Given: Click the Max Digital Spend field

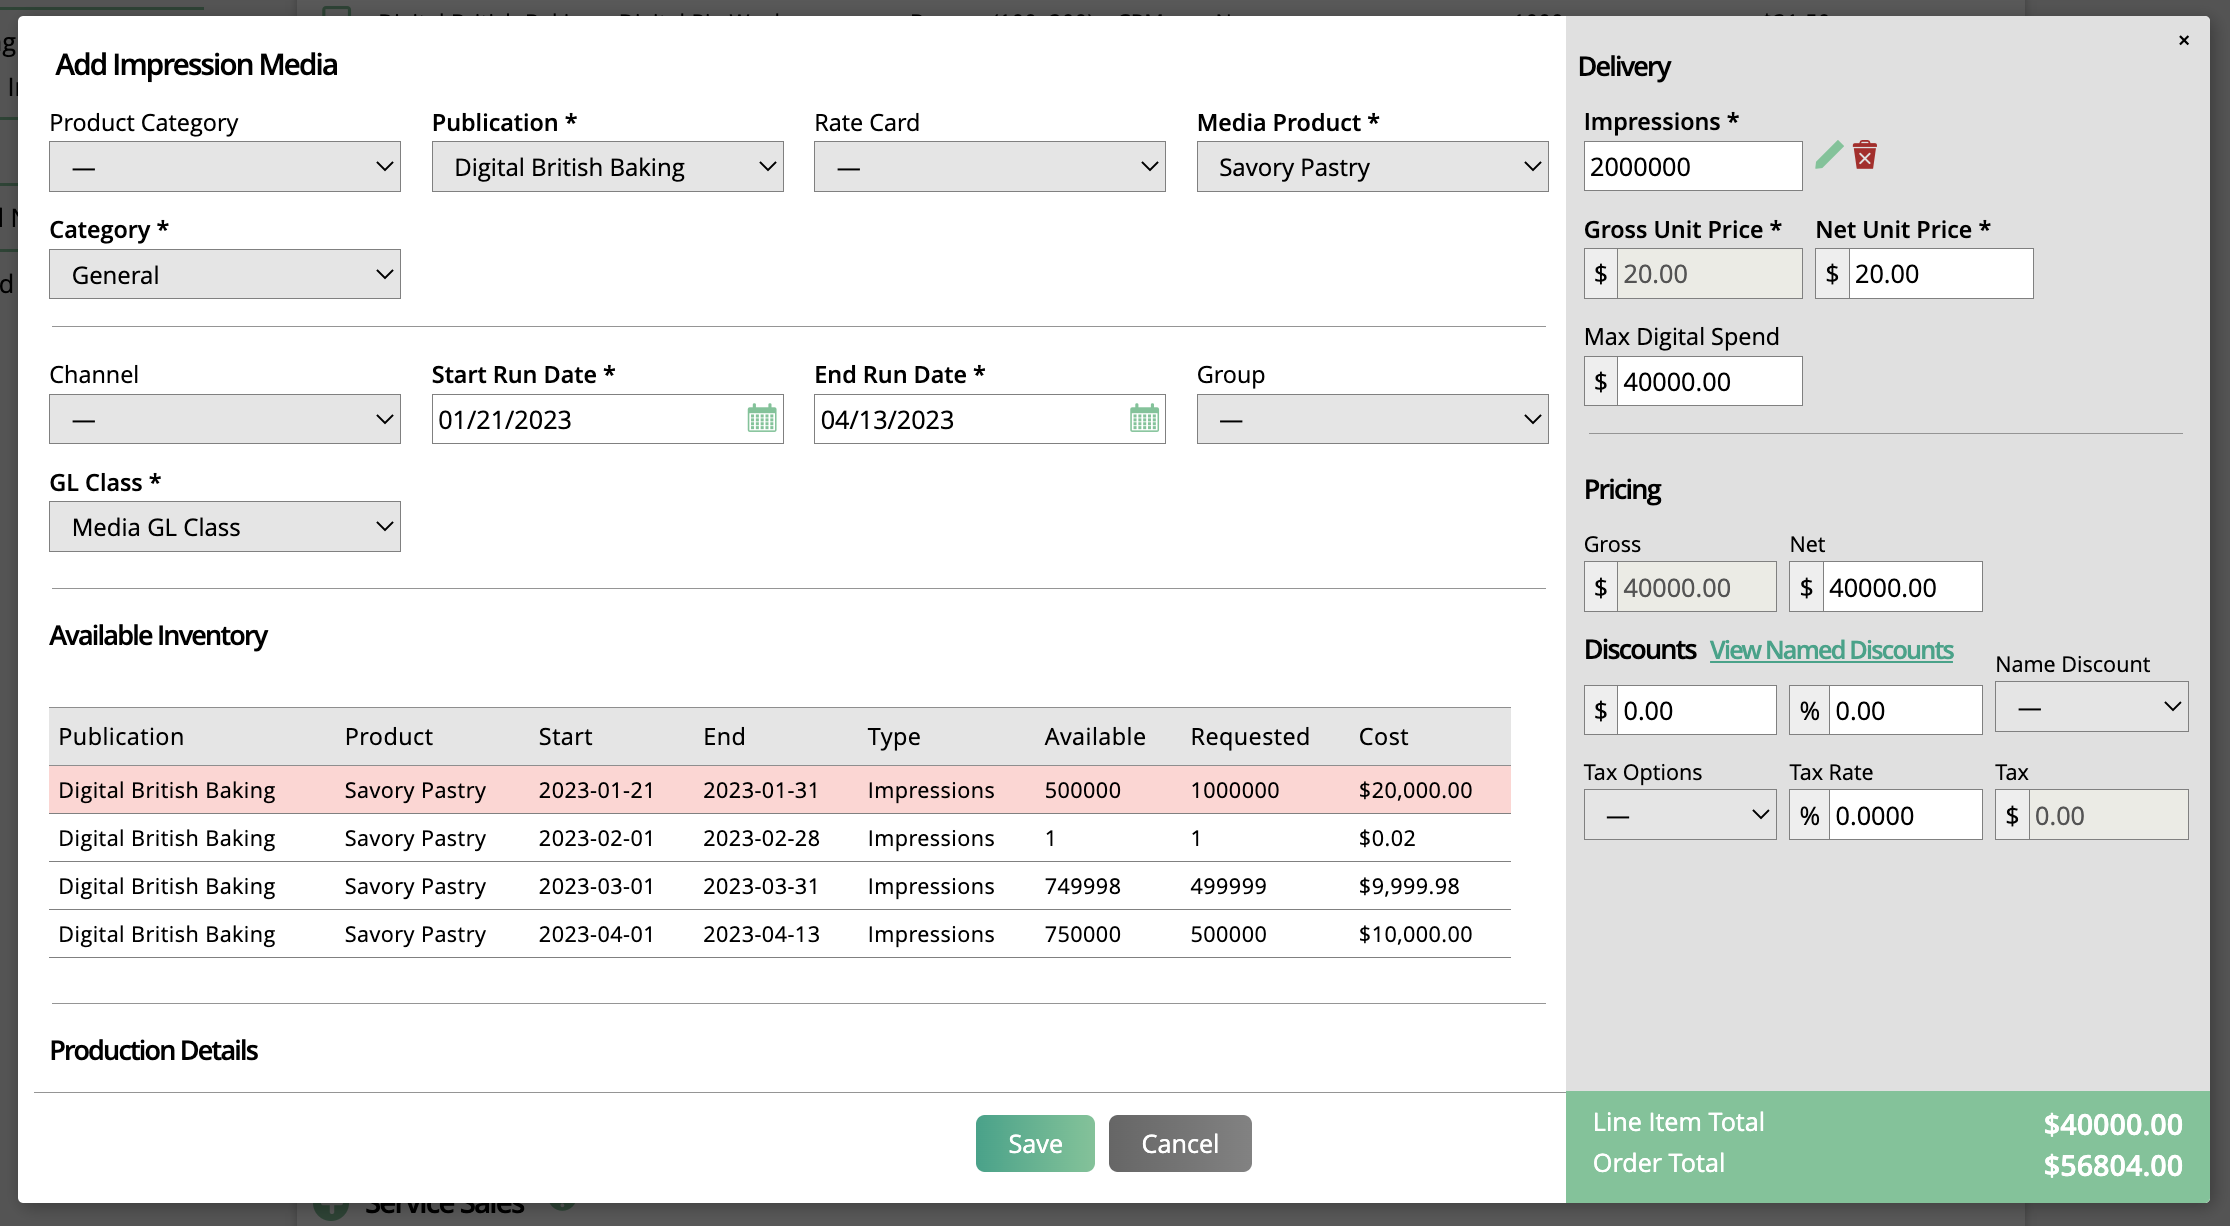Looking at the screenshot, I should click(1709, 381).
